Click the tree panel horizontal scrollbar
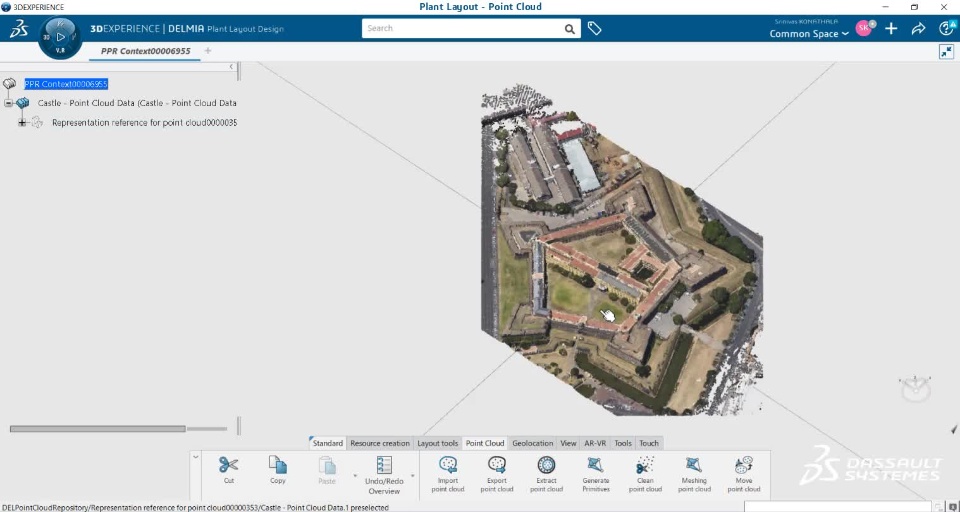This screenshot has width=960, height=512. (98, 429)
